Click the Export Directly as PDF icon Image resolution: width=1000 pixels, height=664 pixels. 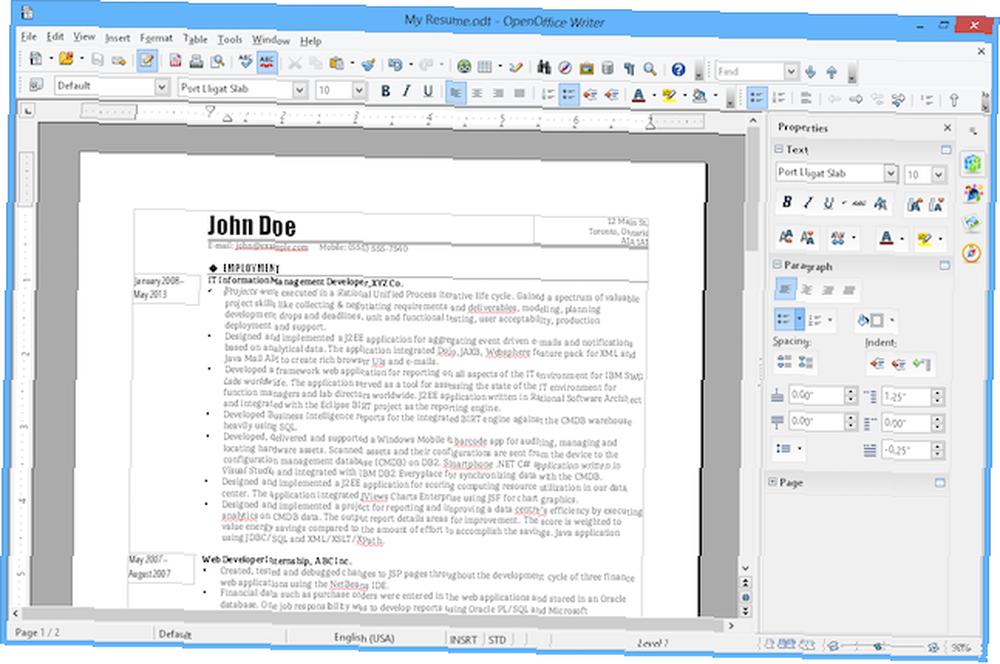point(175,61)
